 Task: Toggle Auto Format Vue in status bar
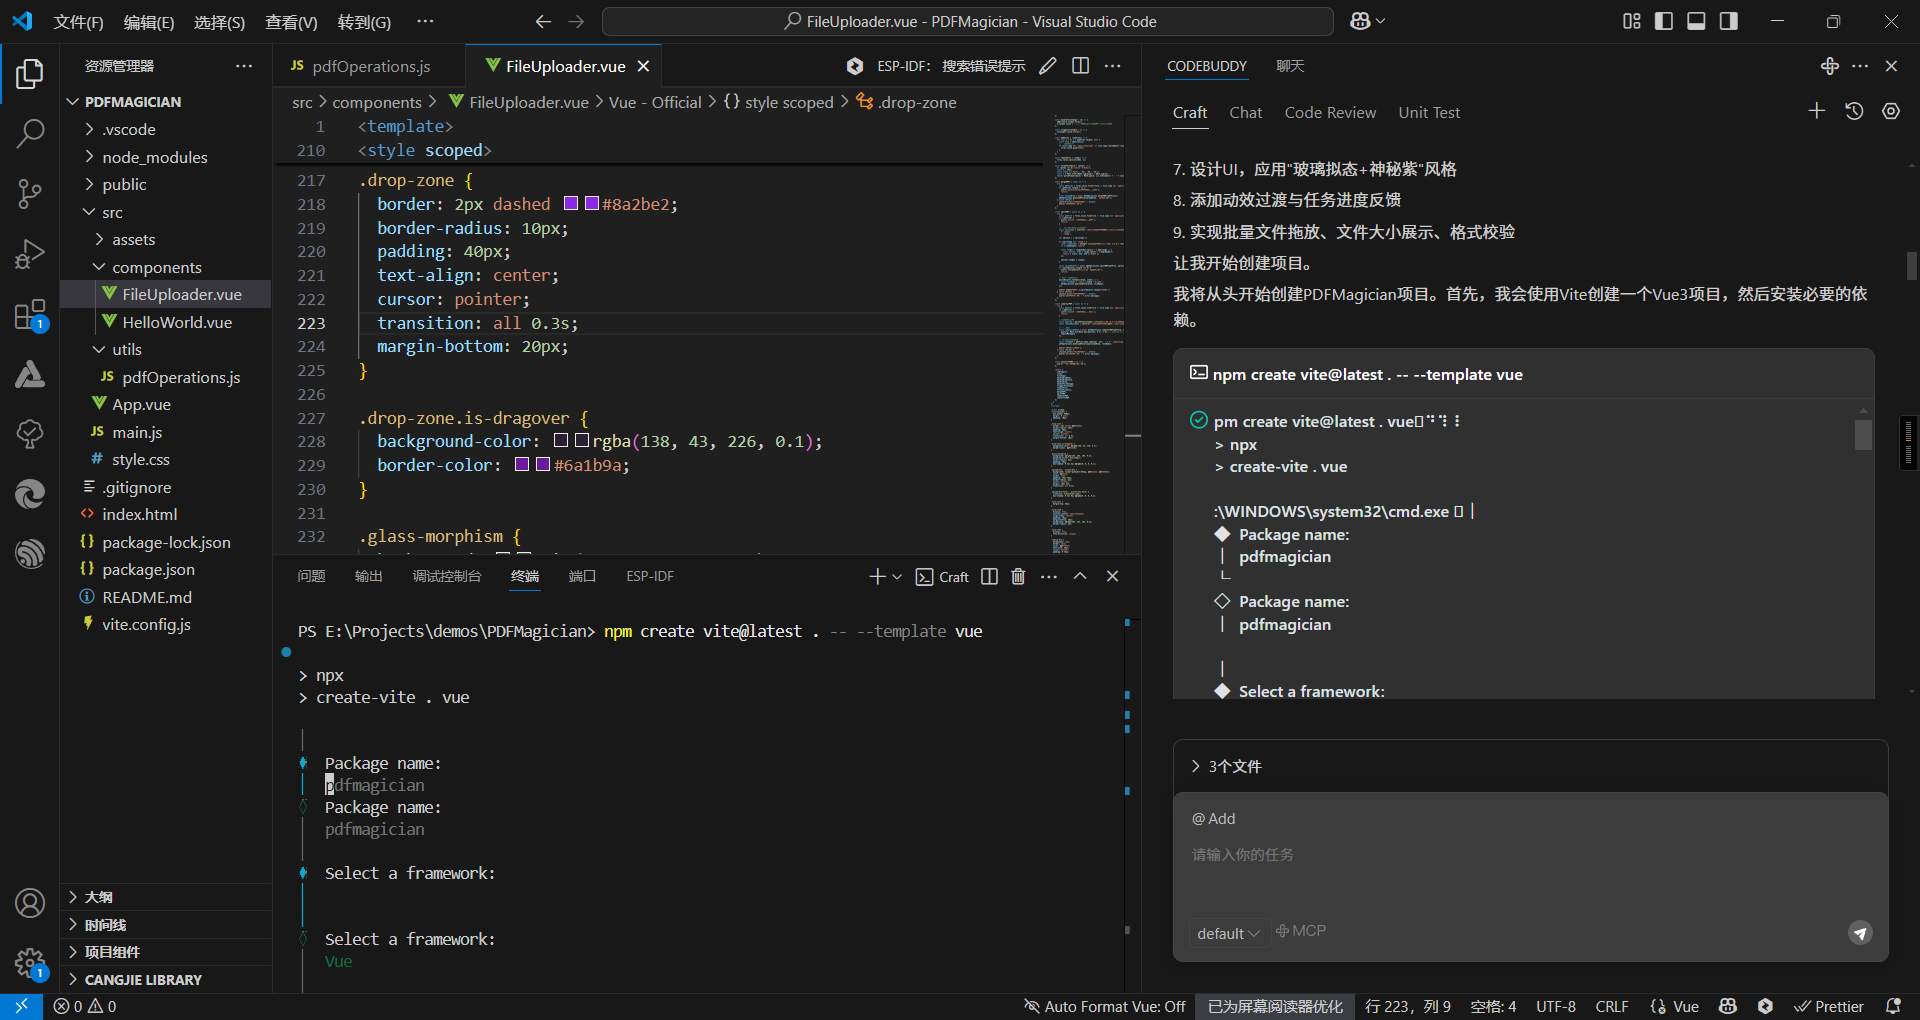click(1103, 1006)
